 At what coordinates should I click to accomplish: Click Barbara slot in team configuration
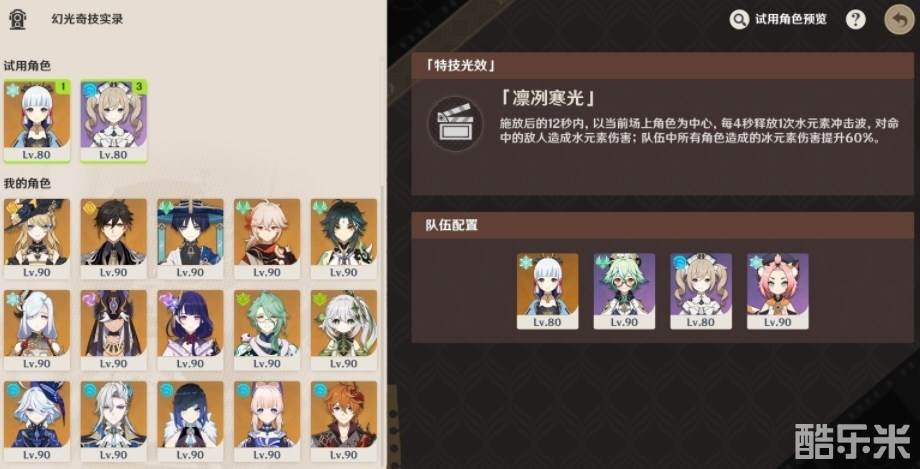701,291
